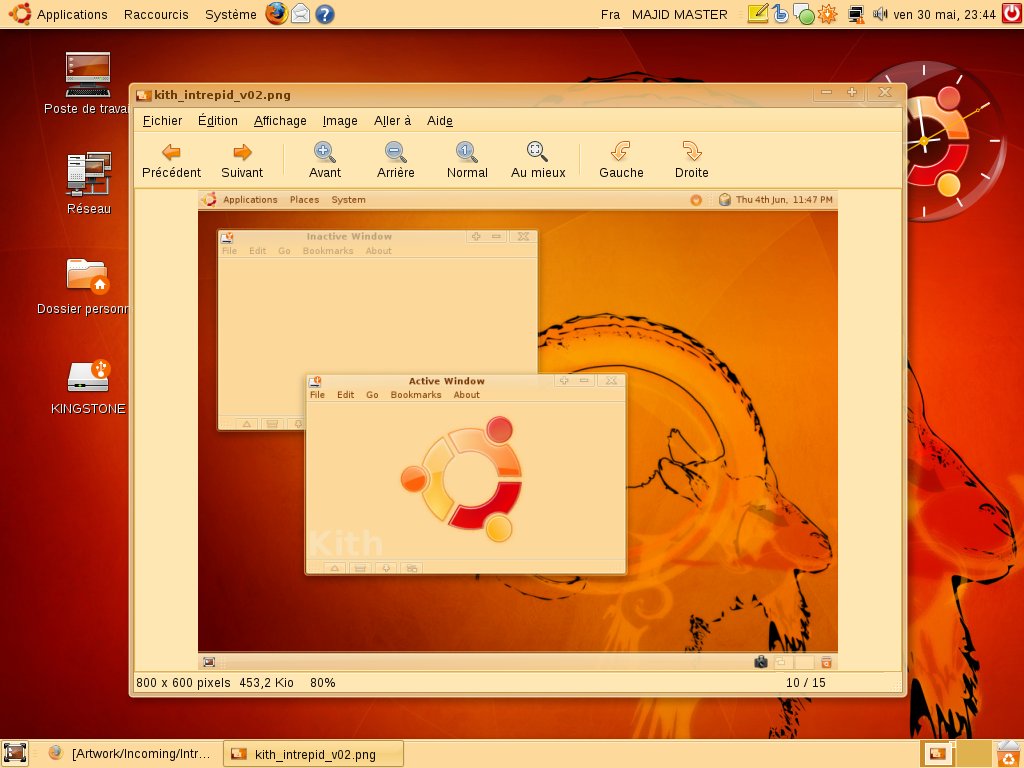This screenshot has width=1024, height=768.
Task: Zoom in with the Avant magnifier
Action: coord(325,161)
